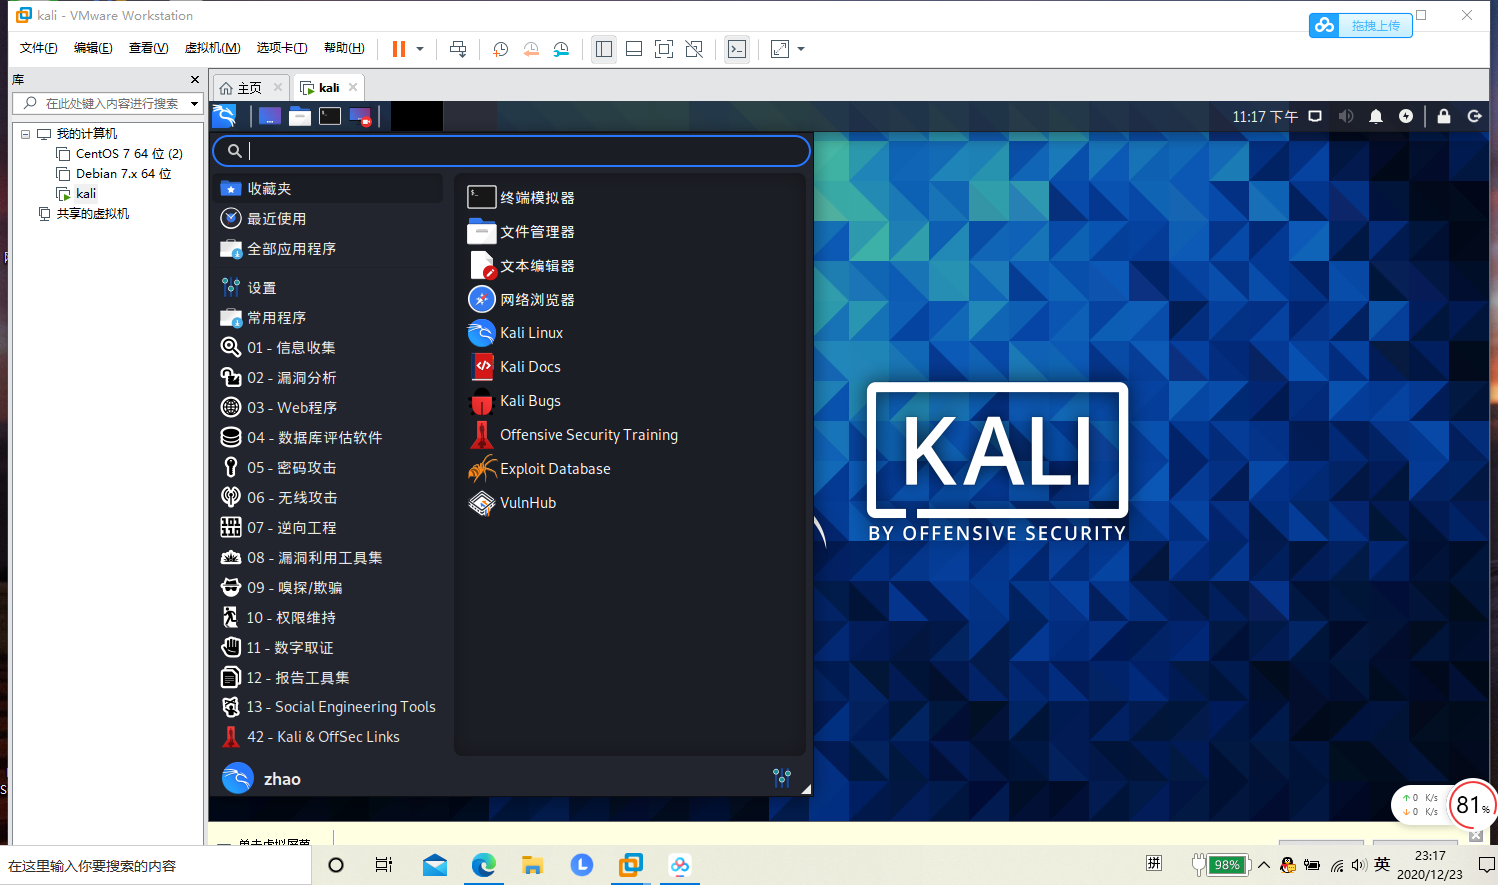Select CentOS 7 64 位 (2) VM
This screenshot has width=1498, height=885.
click(x=119, y=154)
